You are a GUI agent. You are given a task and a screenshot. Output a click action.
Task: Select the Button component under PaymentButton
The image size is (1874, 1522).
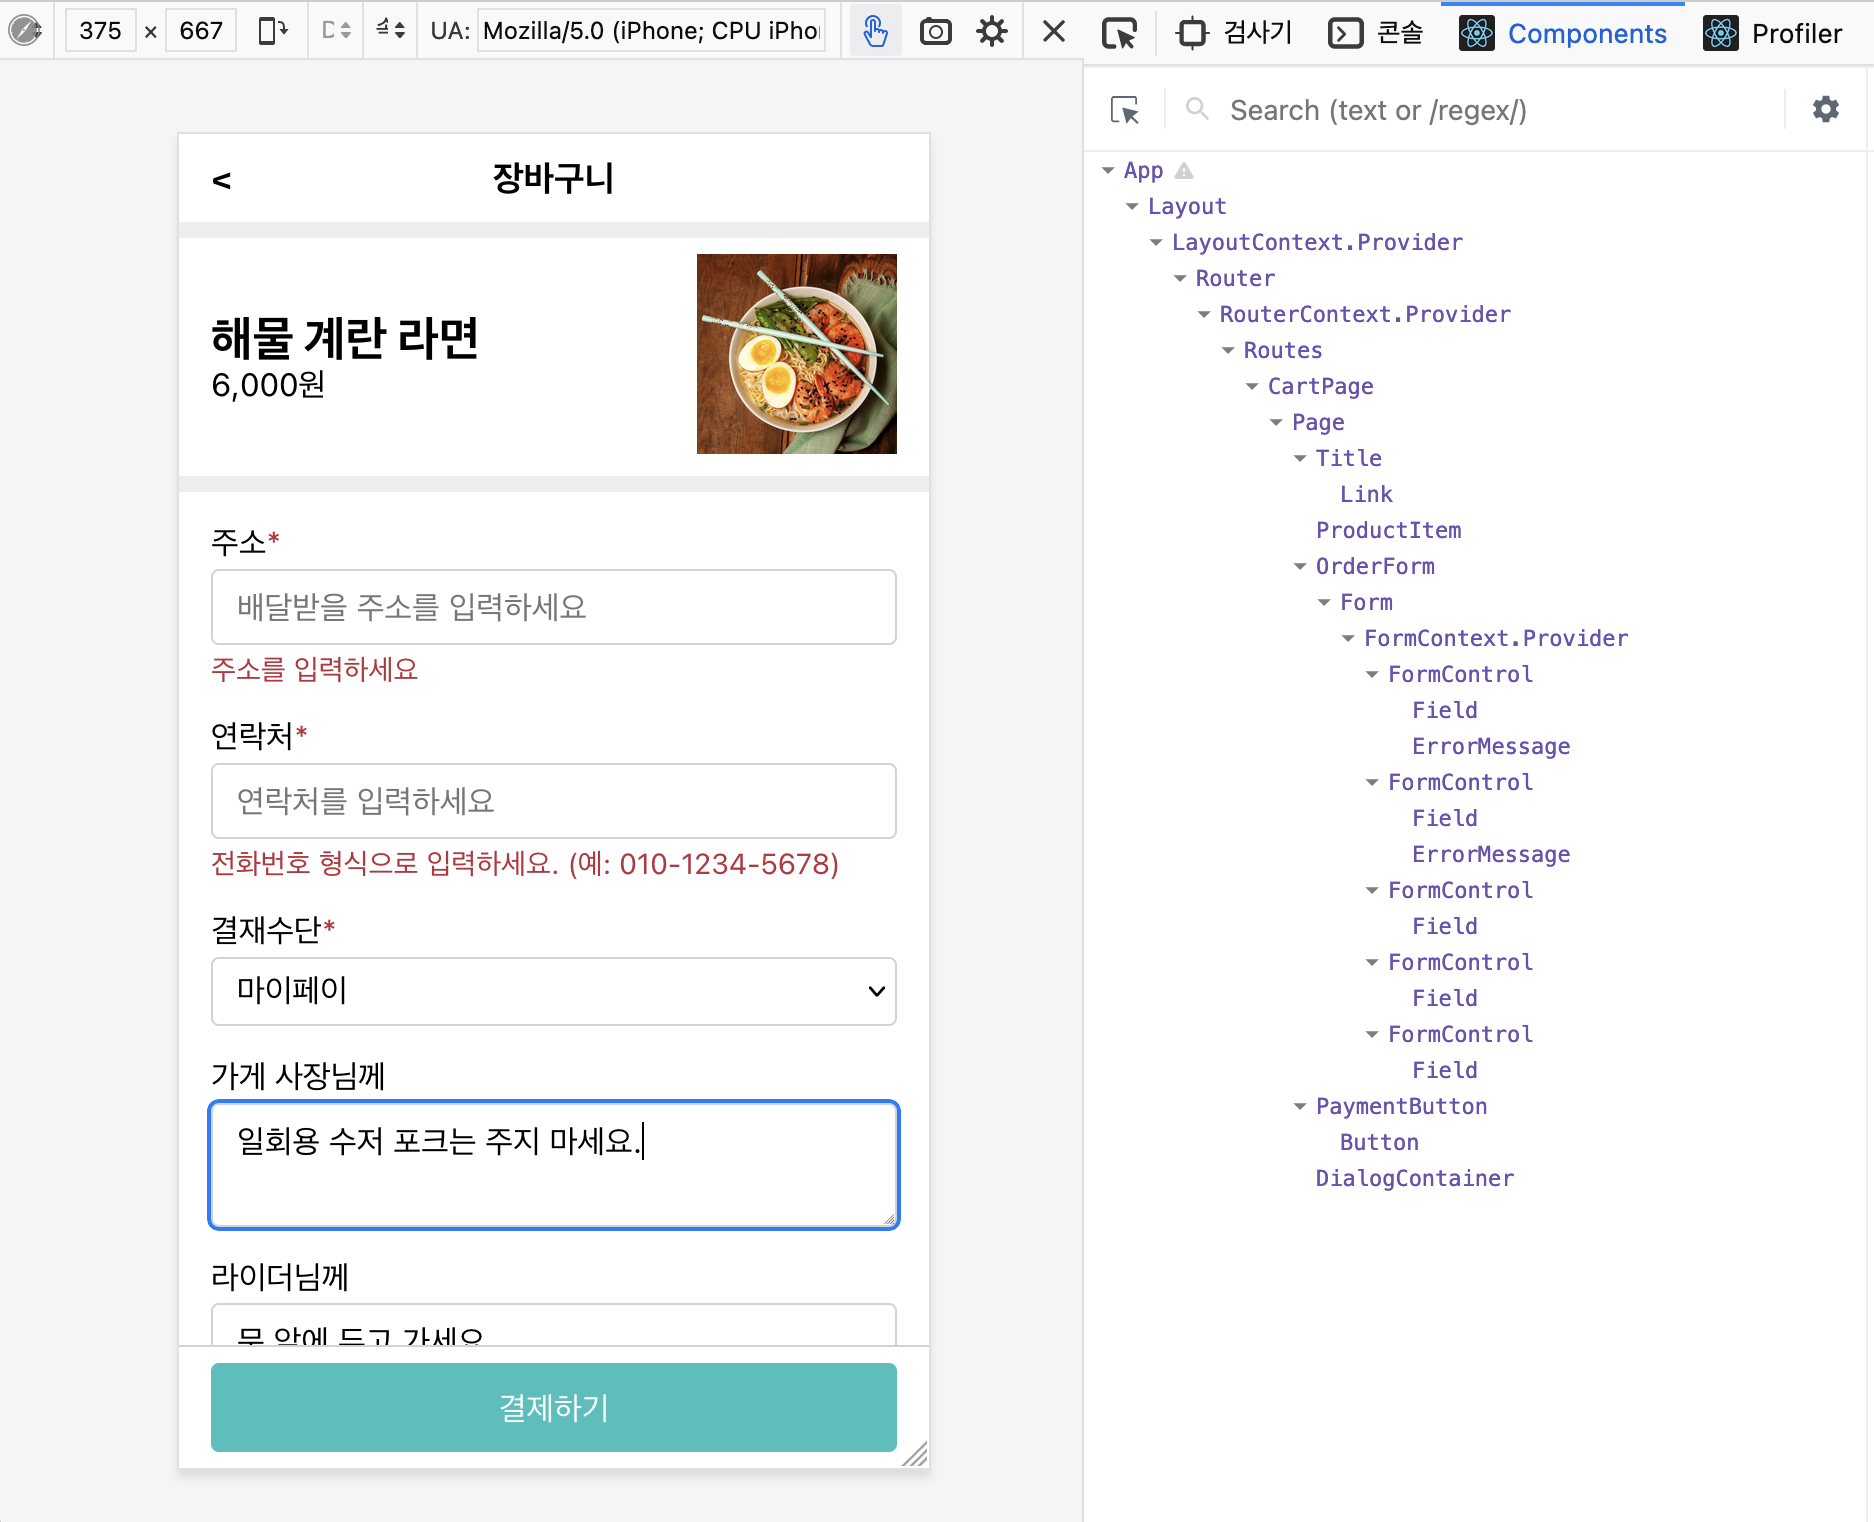tap(1379, 1142)
